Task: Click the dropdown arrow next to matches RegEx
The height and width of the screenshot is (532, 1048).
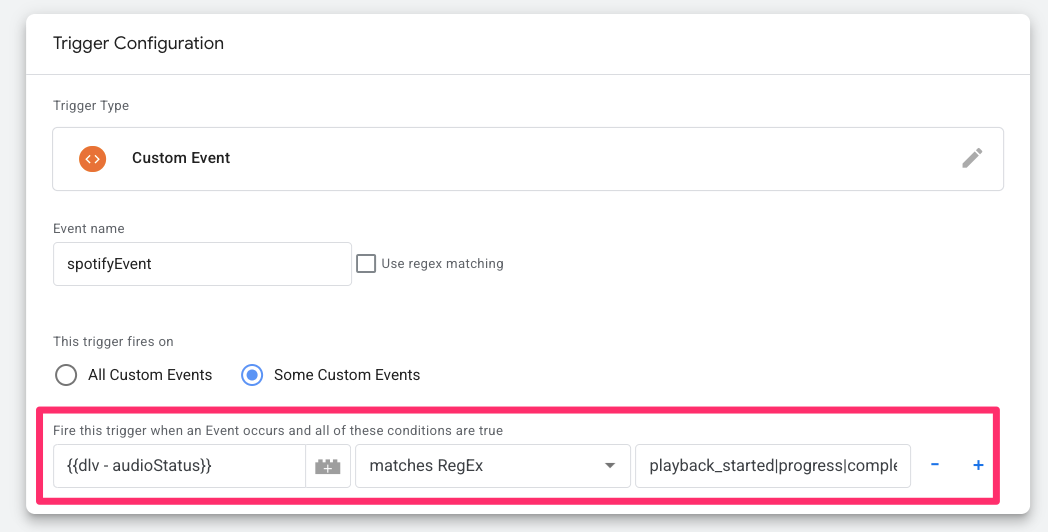Action: [610, 466]
